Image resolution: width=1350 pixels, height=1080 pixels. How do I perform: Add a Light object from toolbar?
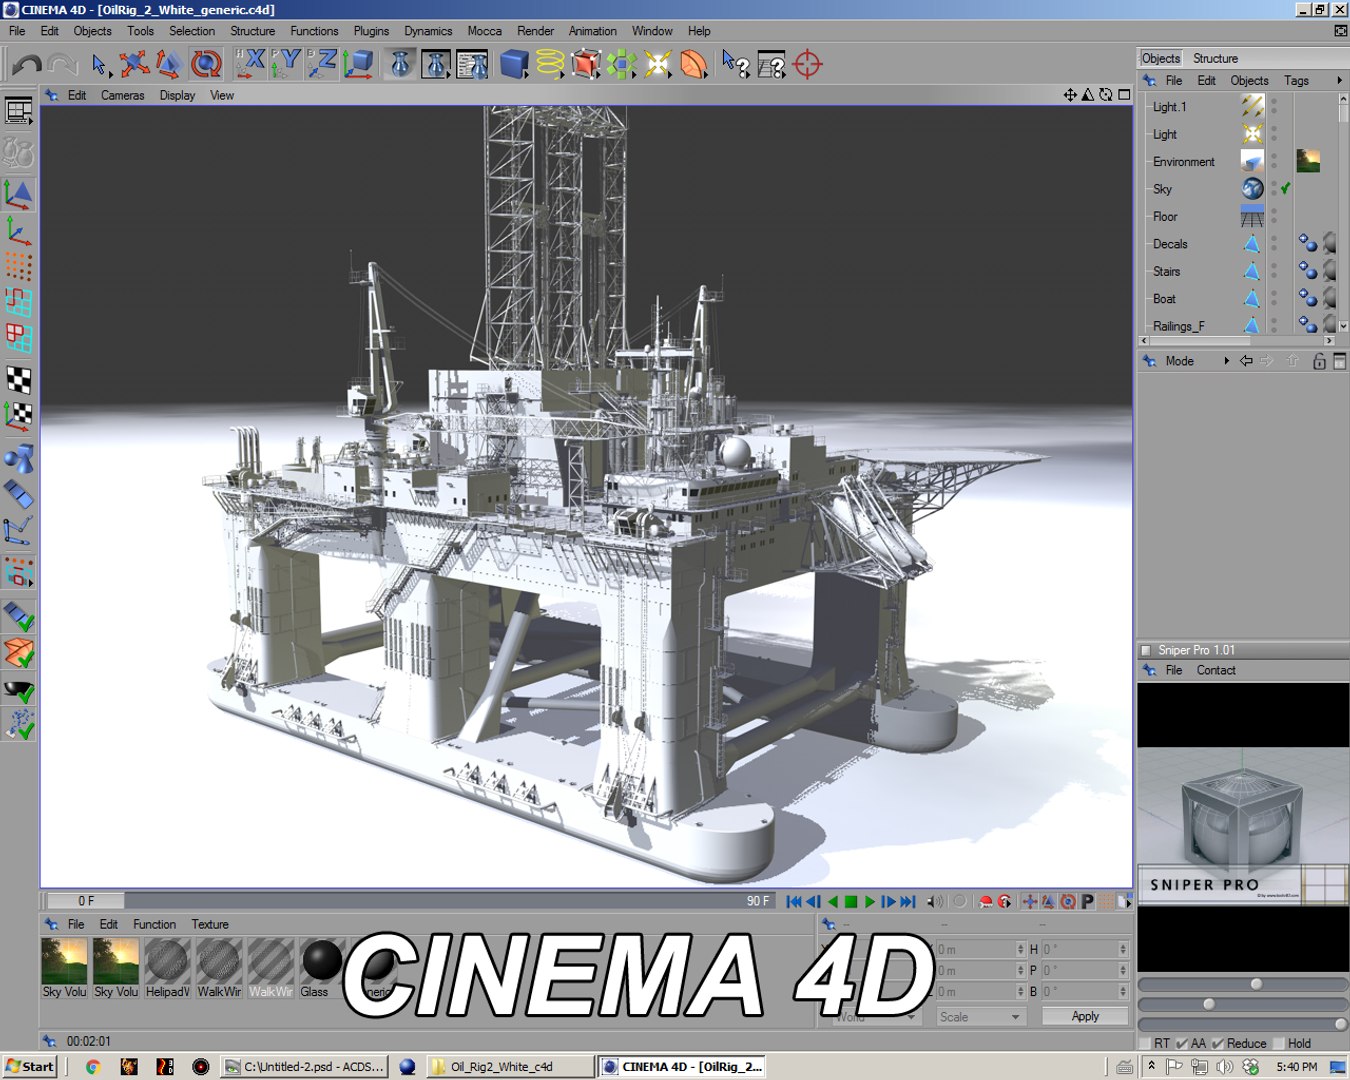coord(658,64)
